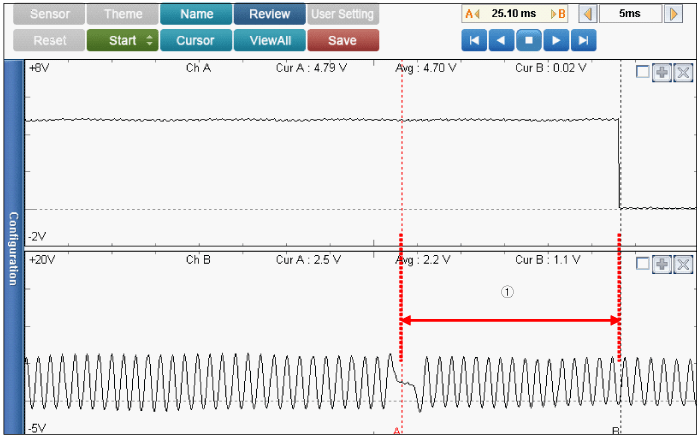This screenshot has height=437, width=700.
Task: Click the +8V scale label
Action: (x=39, y=68)
